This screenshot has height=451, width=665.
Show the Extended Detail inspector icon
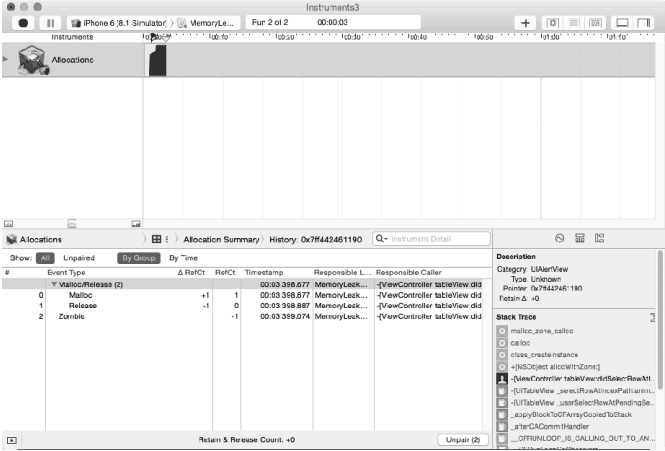pyautogui.click(x=598, y=239)
